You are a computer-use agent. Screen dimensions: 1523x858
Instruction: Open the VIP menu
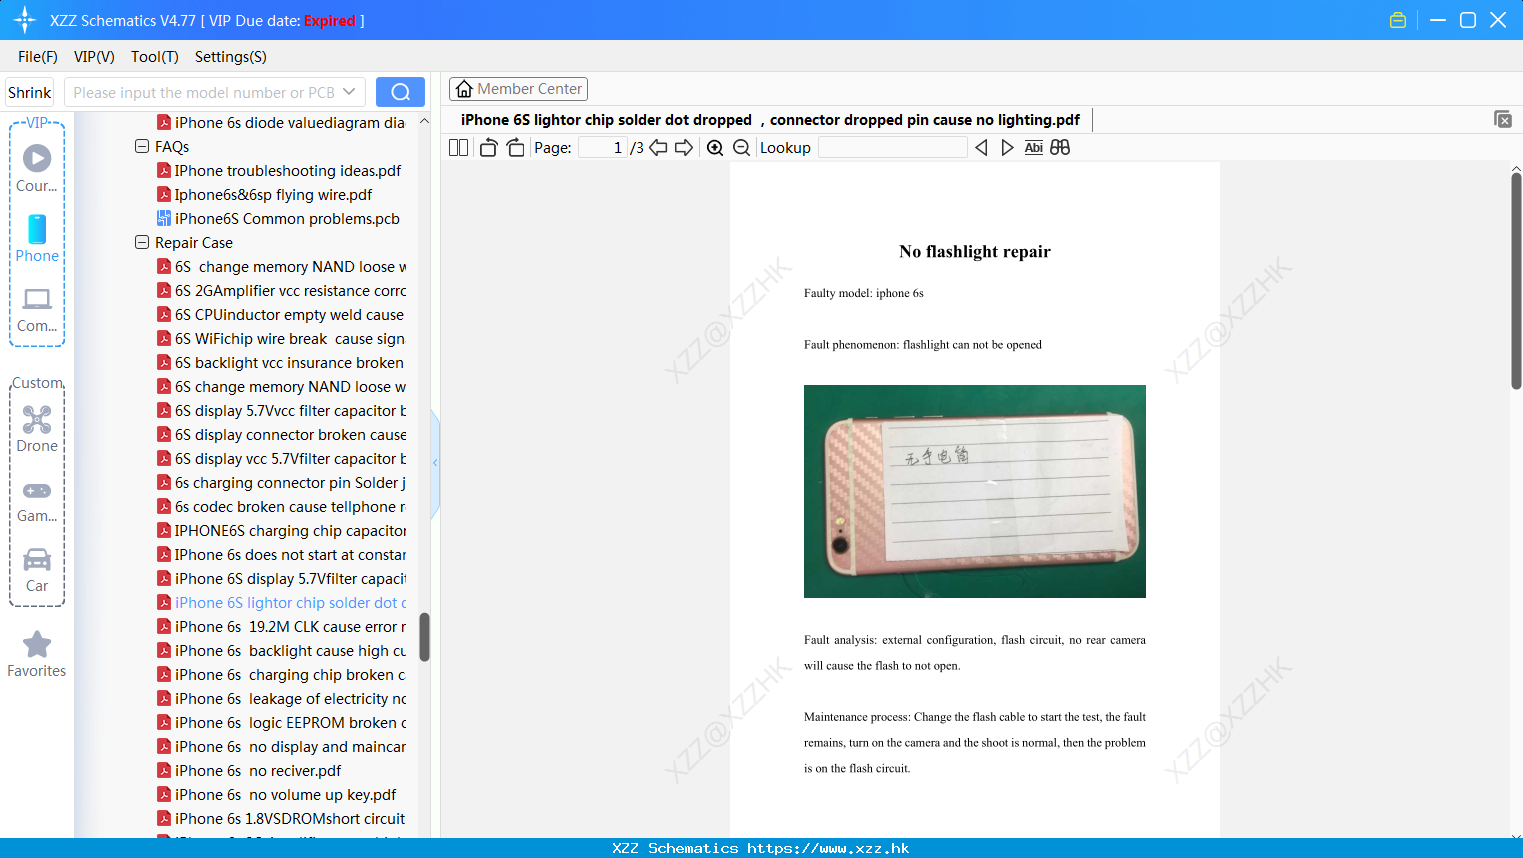click(94, 56)
